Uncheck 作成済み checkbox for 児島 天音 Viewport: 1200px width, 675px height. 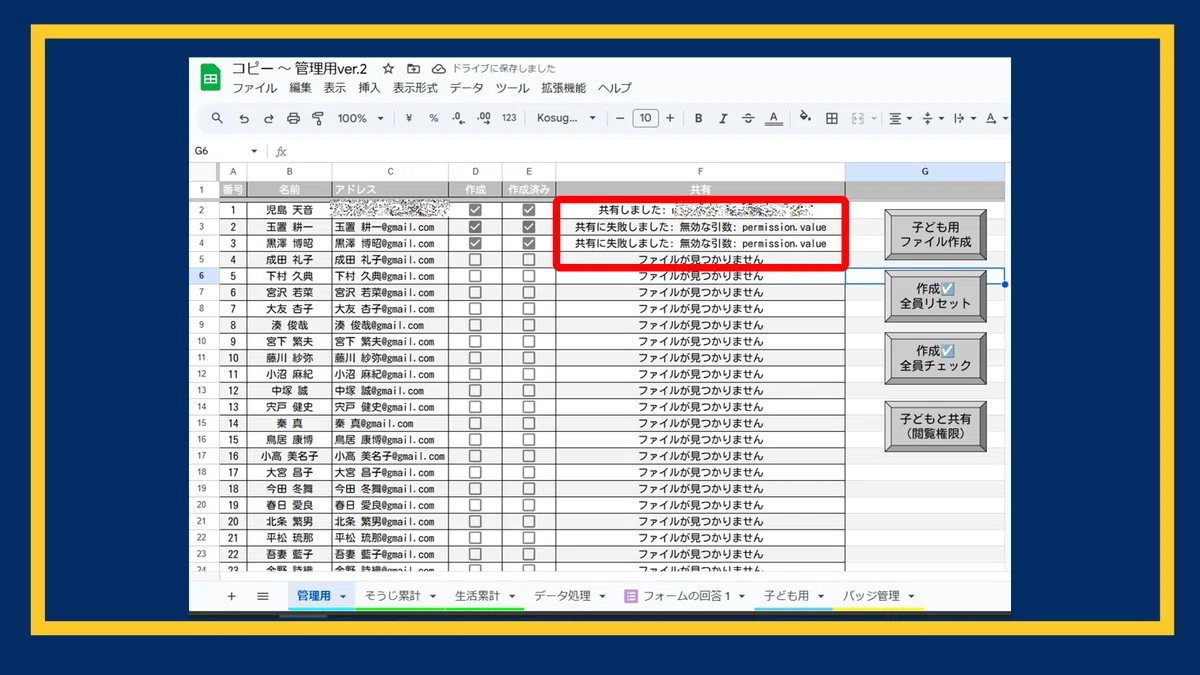tap(529, 210)
